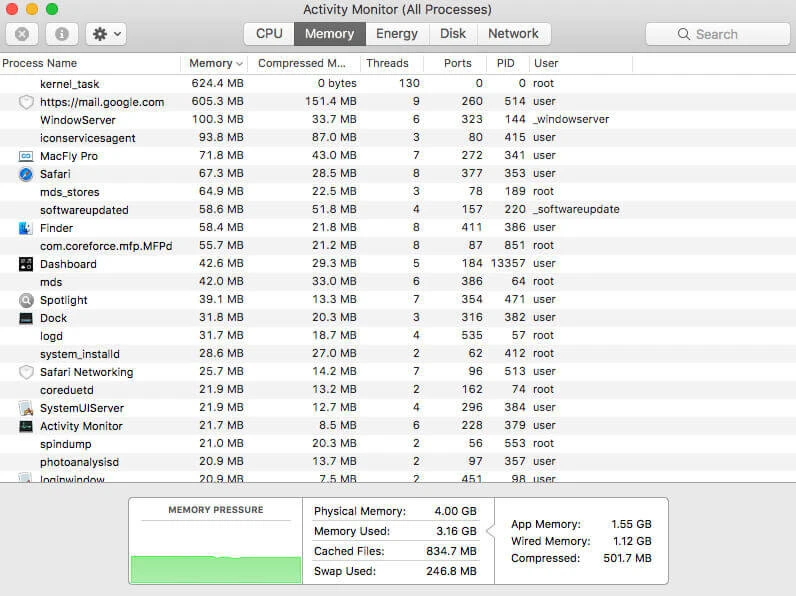This screenshot has height=596, width=796.
Task: Switch to the Energy tab
Action: [397, 34]
